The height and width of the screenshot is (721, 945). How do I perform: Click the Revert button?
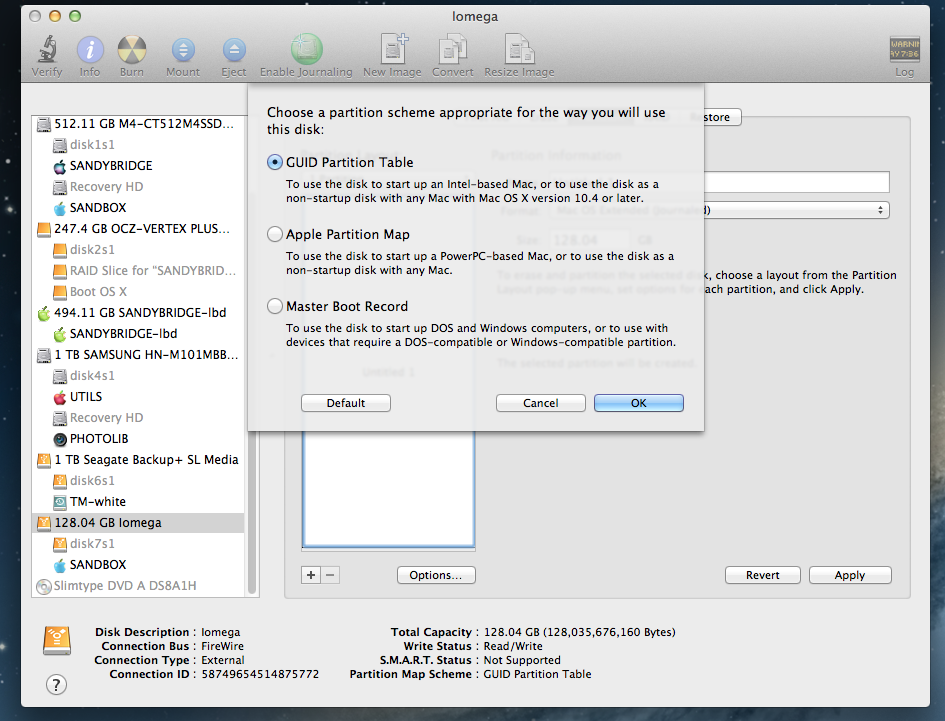pos(762,575)
